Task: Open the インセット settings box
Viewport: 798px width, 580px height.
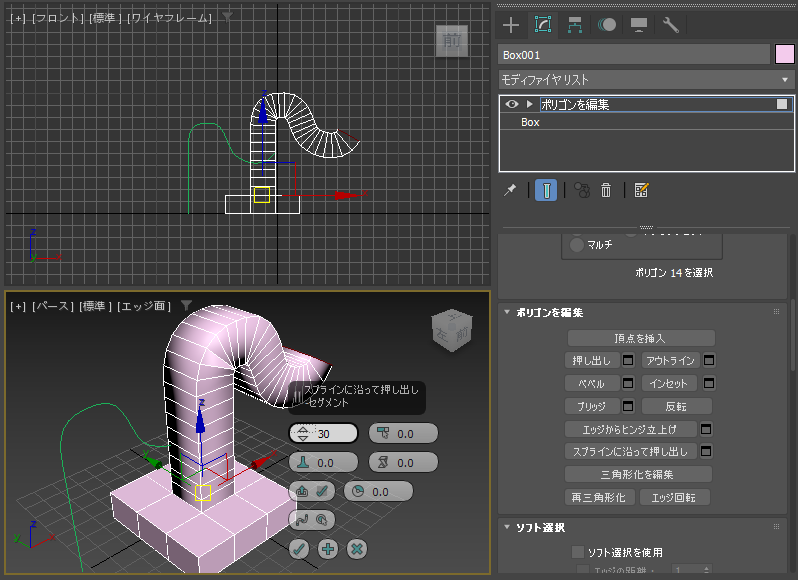Action: 709,383
